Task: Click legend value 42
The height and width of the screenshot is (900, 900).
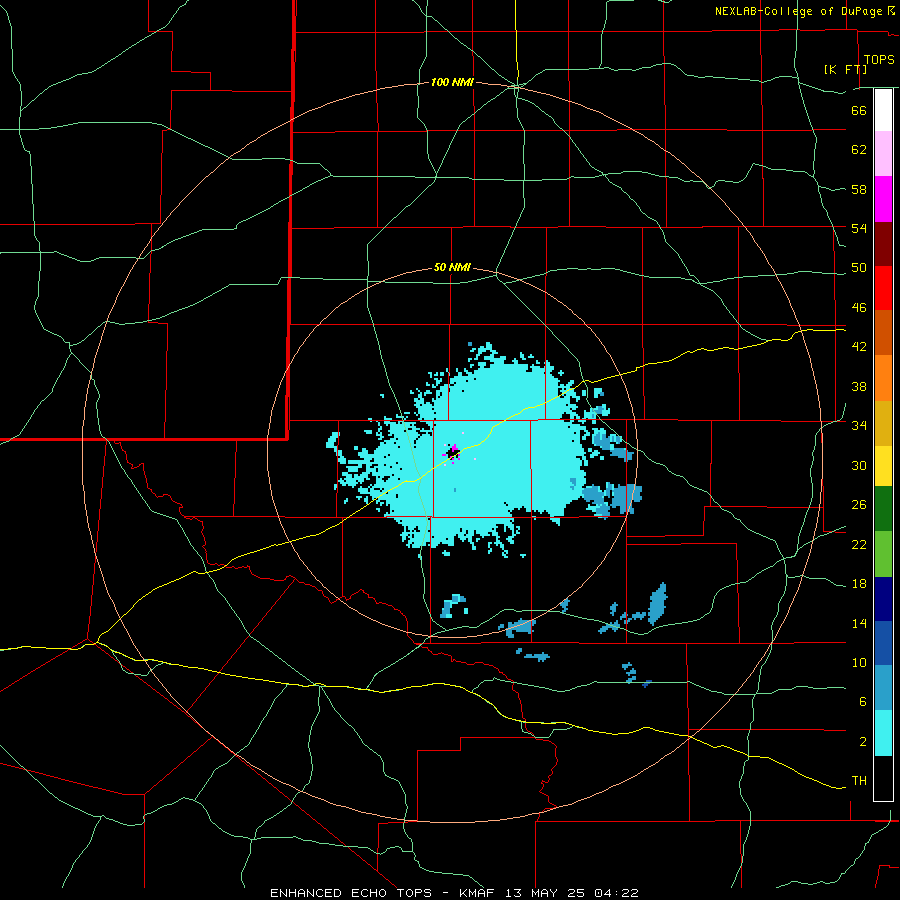Action: pyautogui.click(x=859, y=347)
